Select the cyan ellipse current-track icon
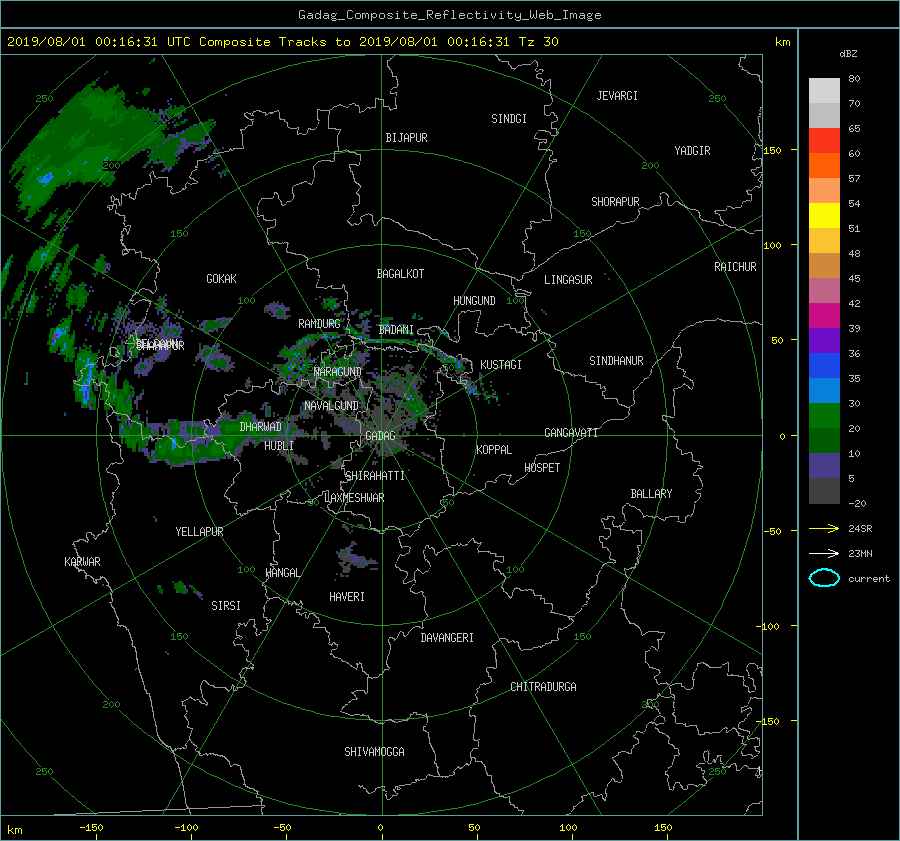The width and height of the screenshot is (900, 841). pyautogui.click(x=824, y=578)
